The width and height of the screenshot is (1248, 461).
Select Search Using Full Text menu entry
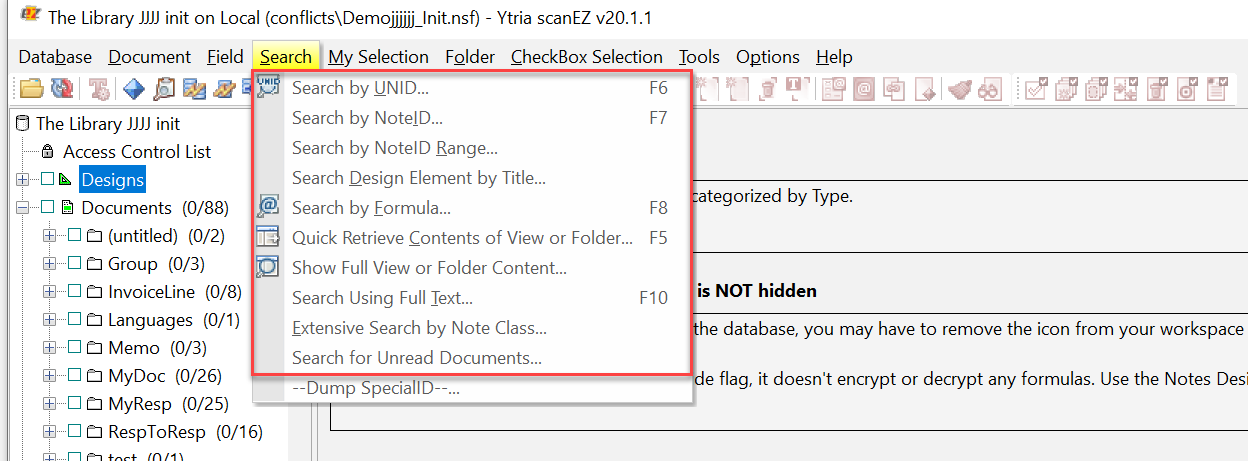tap(382, 298)
